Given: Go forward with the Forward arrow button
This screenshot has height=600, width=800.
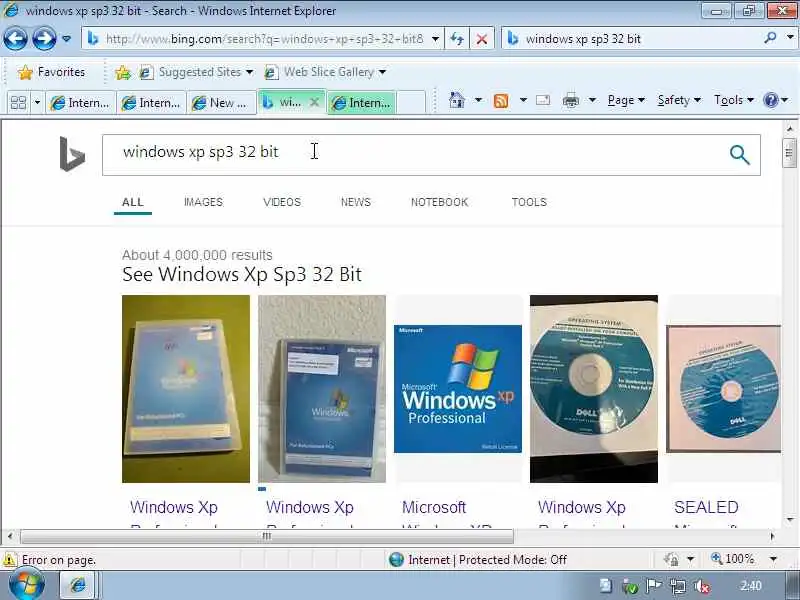Looking at the screenshot, I should 44,39.
